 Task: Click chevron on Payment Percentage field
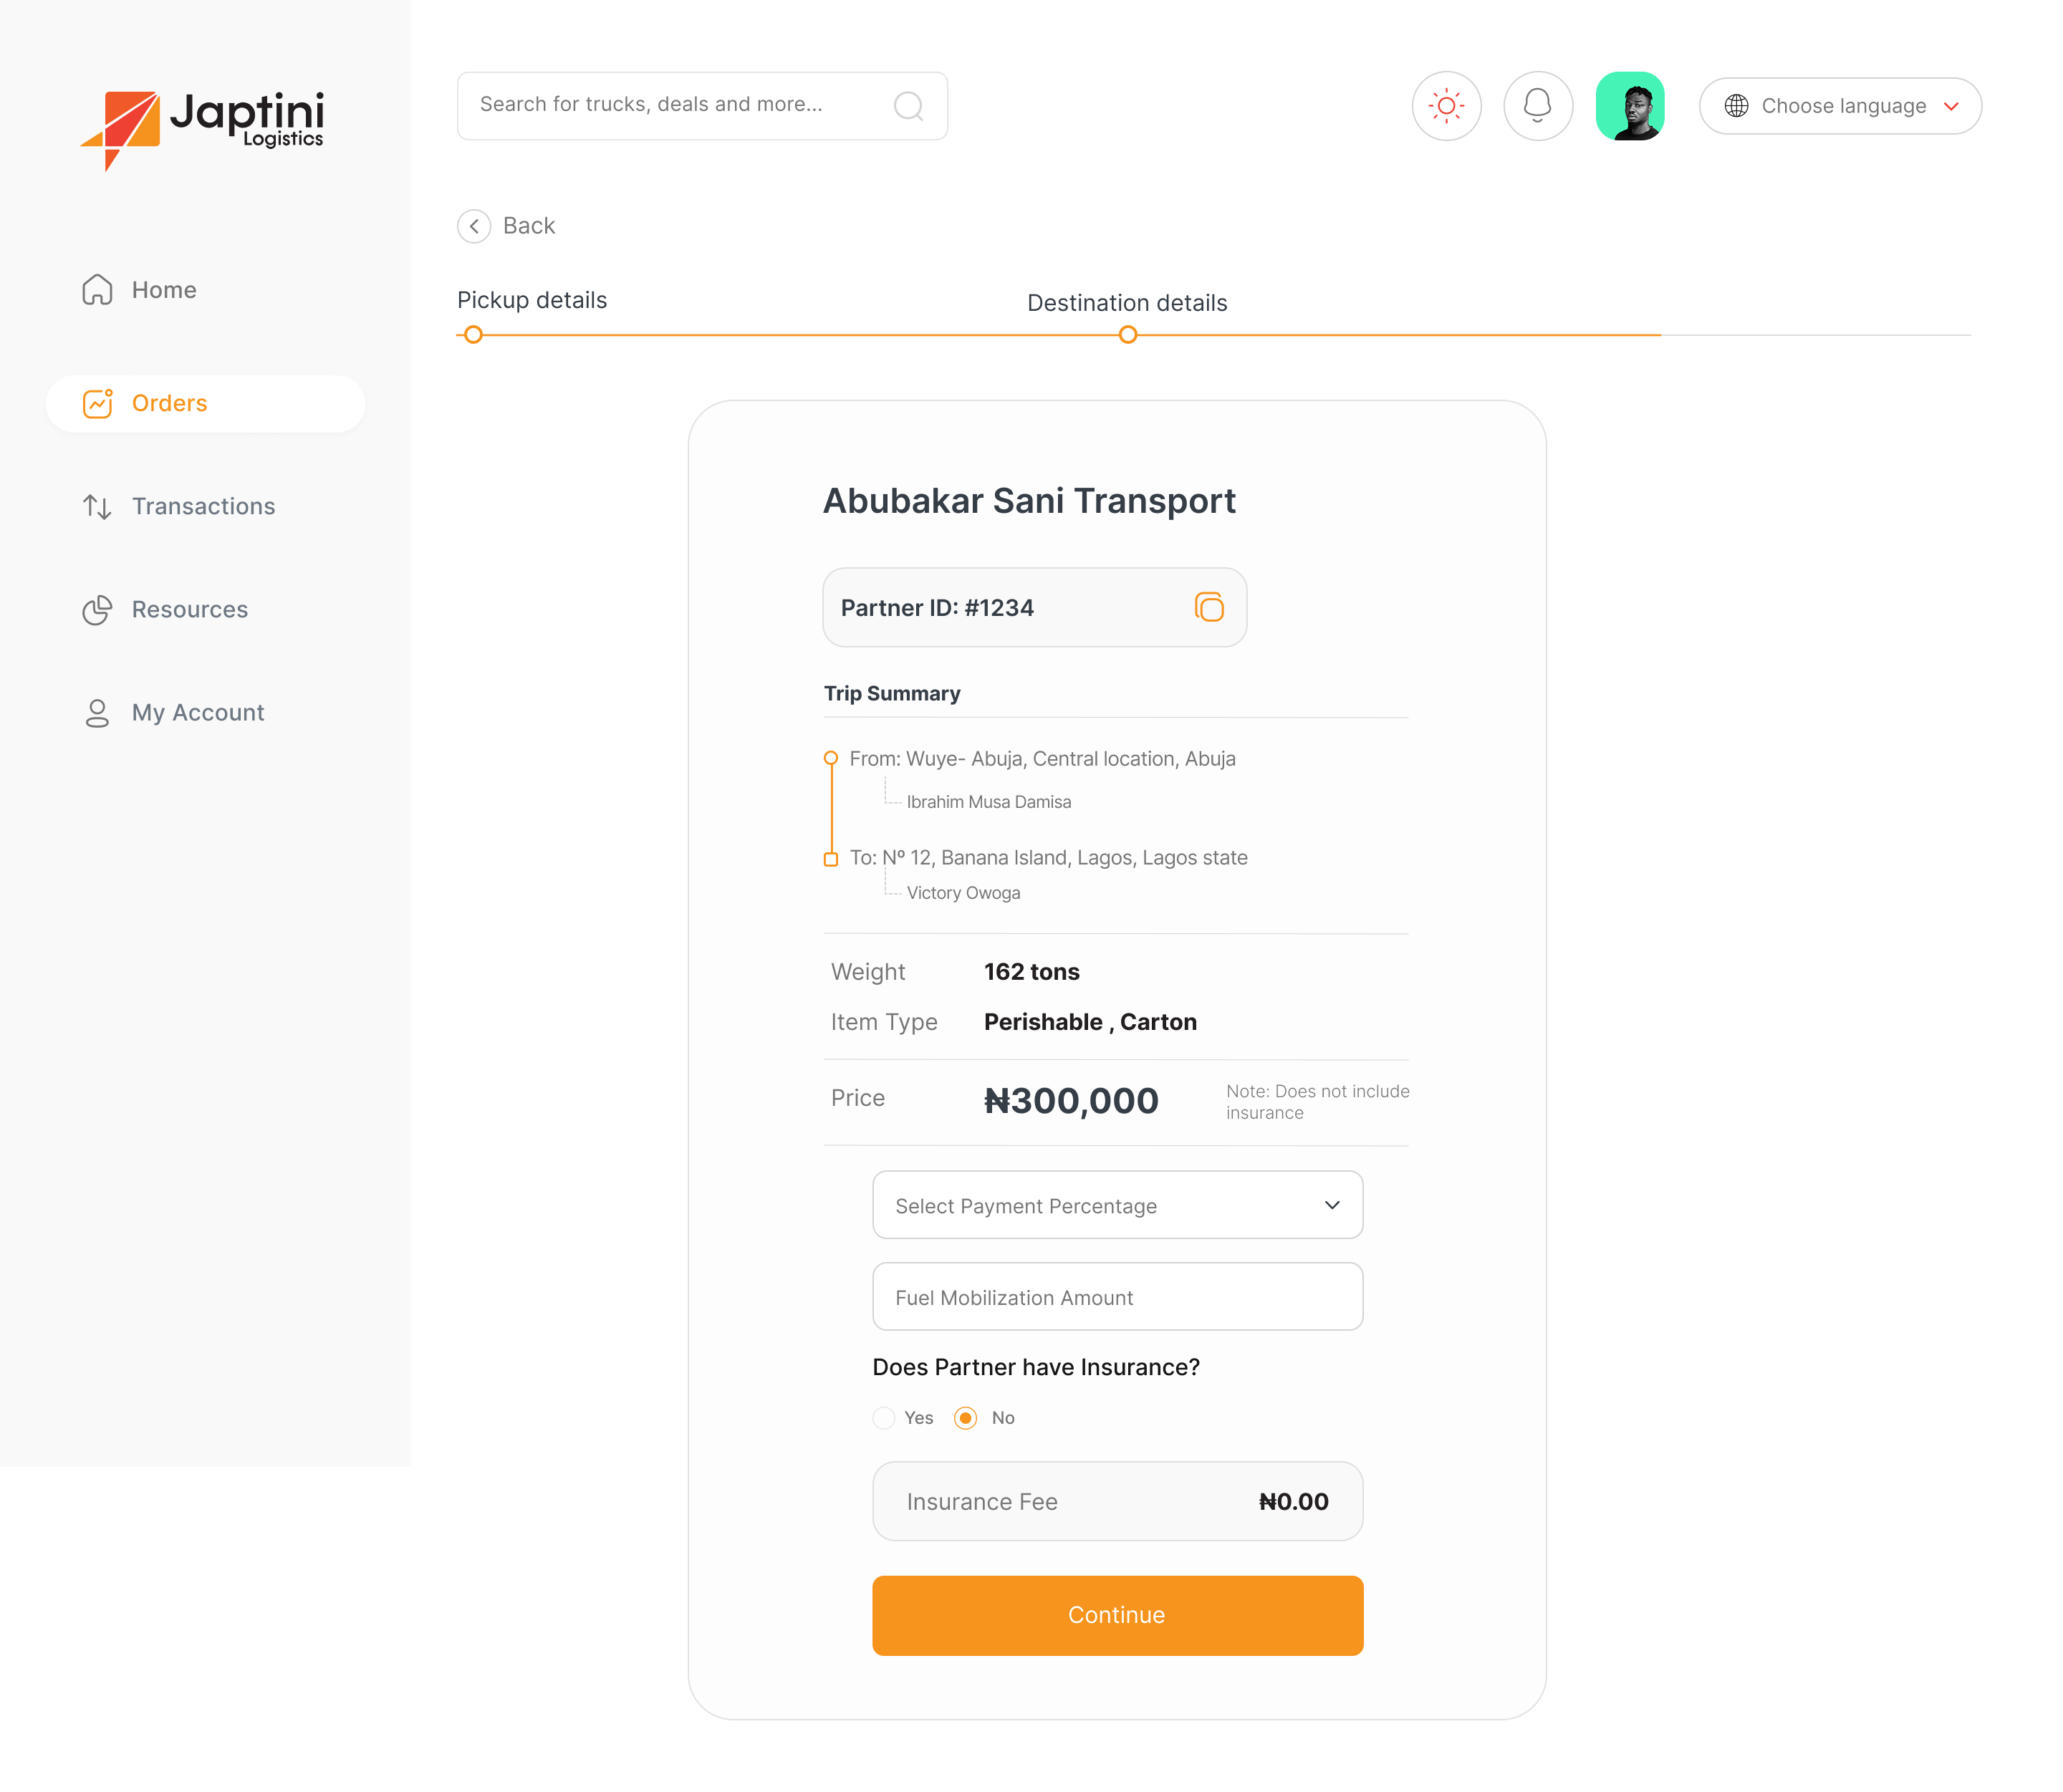(1332, 1205)
